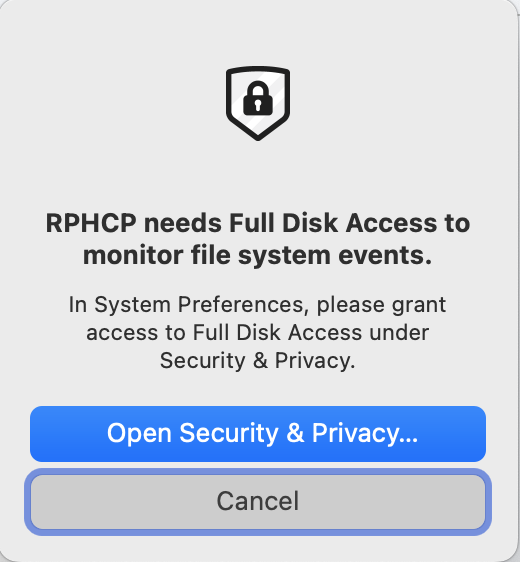Click the word 'Open' on blue button
Screen dimensions: 520x562
(139, 434)
